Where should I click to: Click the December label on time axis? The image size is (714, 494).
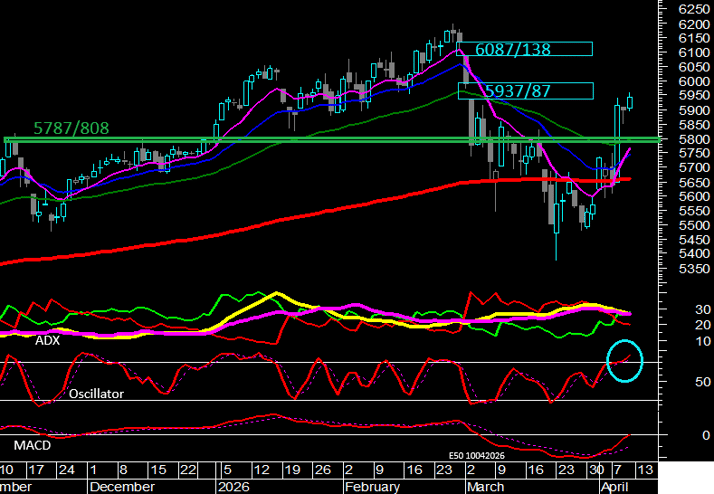[x=122, y=486]
